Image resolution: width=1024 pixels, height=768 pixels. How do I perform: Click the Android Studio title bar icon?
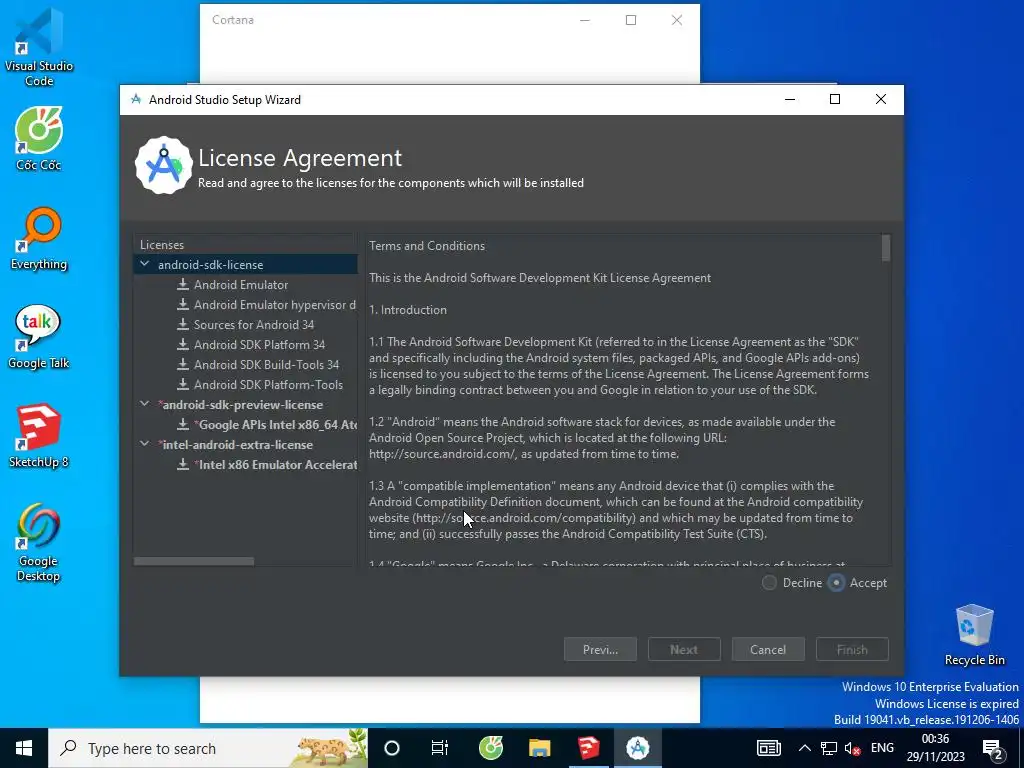pyautogui.click(x=136, y=99)
